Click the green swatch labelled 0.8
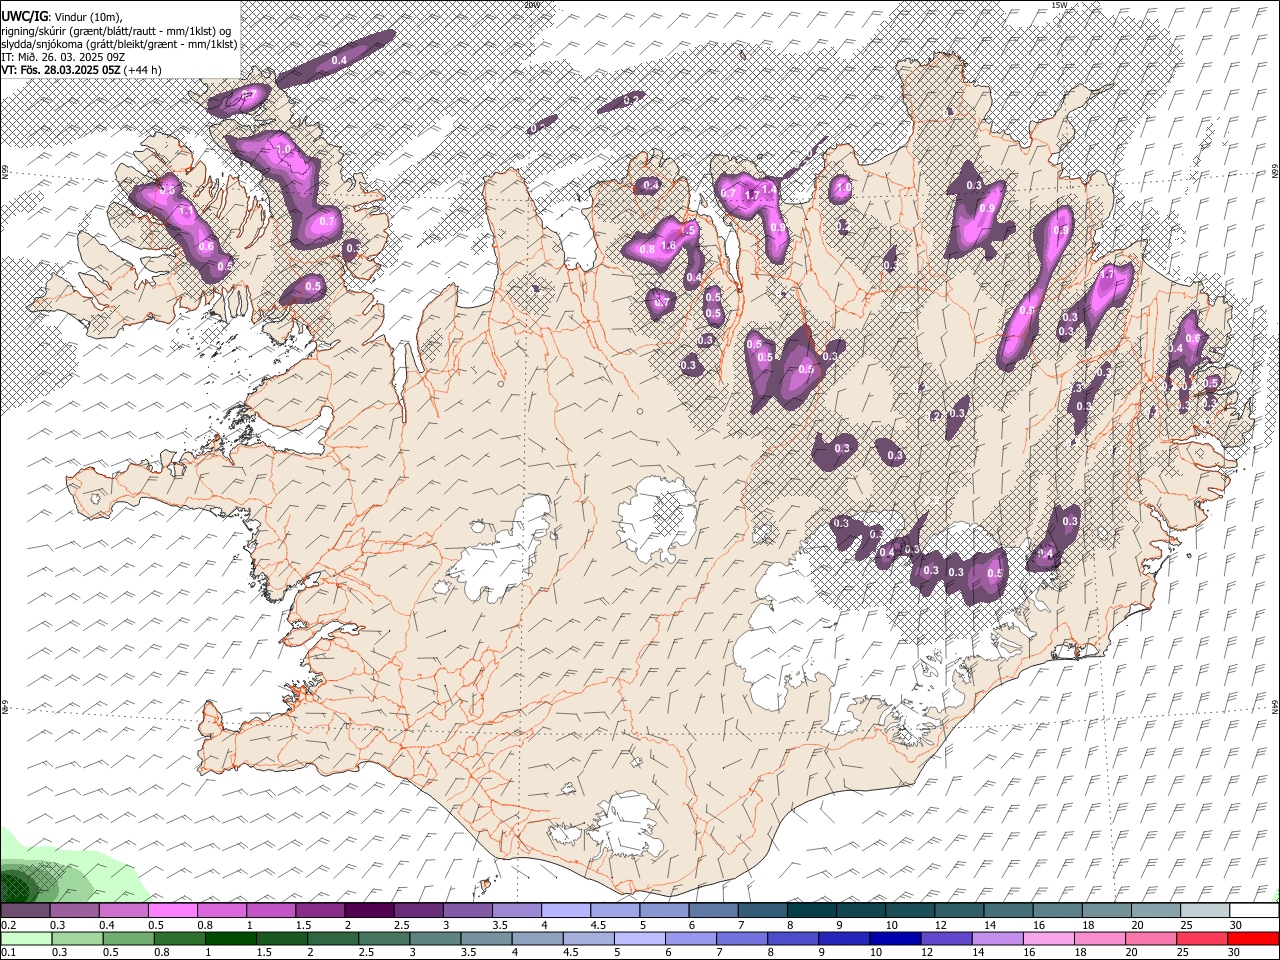 (179, 939)
